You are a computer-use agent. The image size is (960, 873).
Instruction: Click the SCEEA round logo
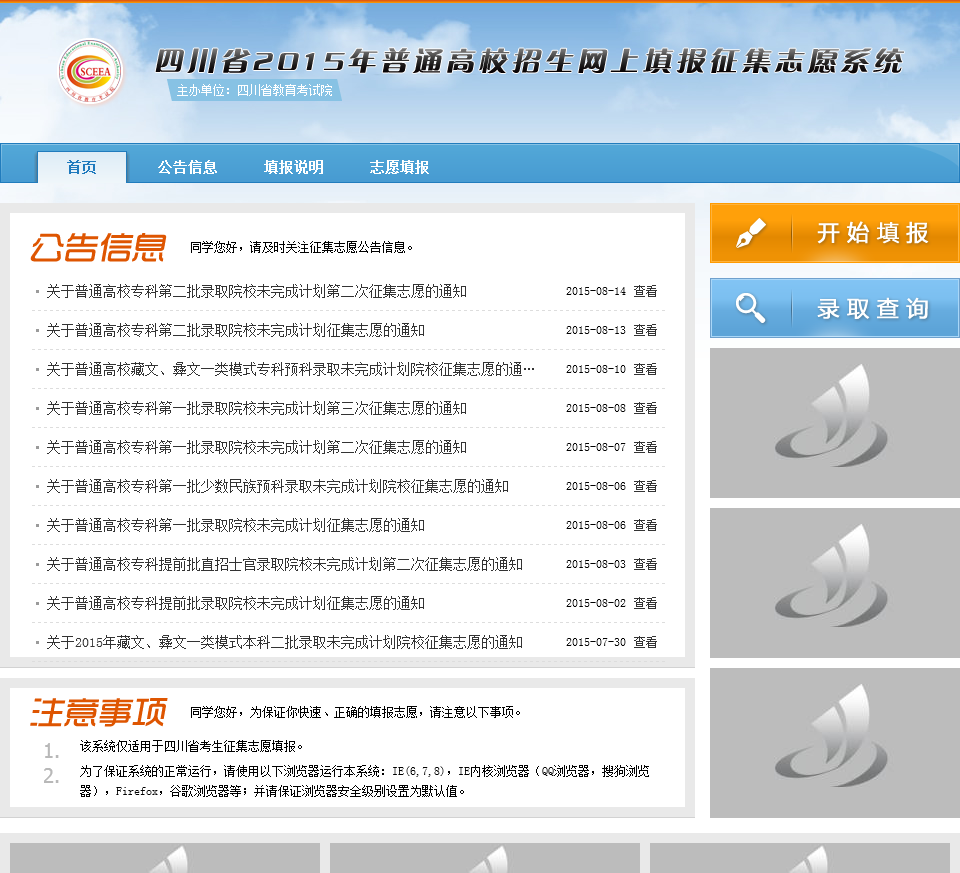click(x=91, y=71)
